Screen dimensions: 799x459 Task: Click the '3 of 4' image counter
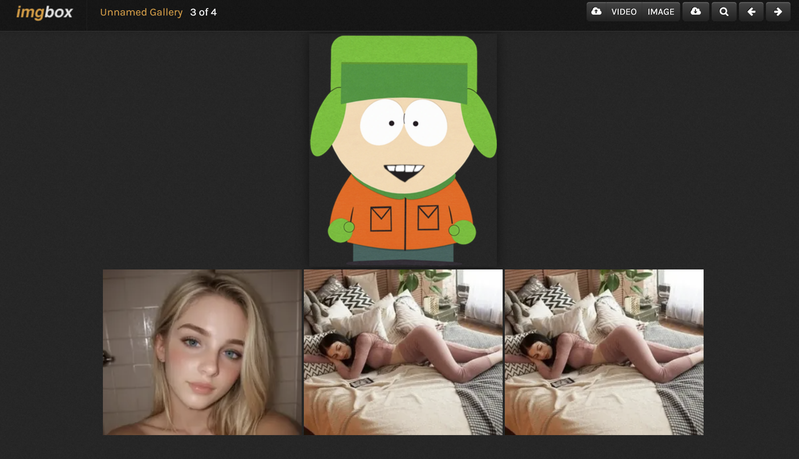[x=203, y=12]
